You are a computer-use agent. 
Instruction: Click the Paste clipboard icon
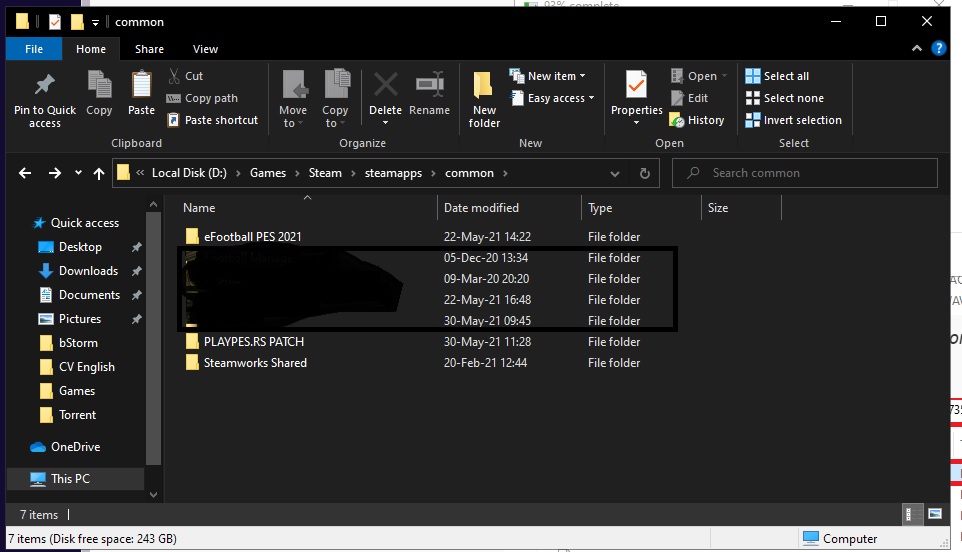click(141, 85)
